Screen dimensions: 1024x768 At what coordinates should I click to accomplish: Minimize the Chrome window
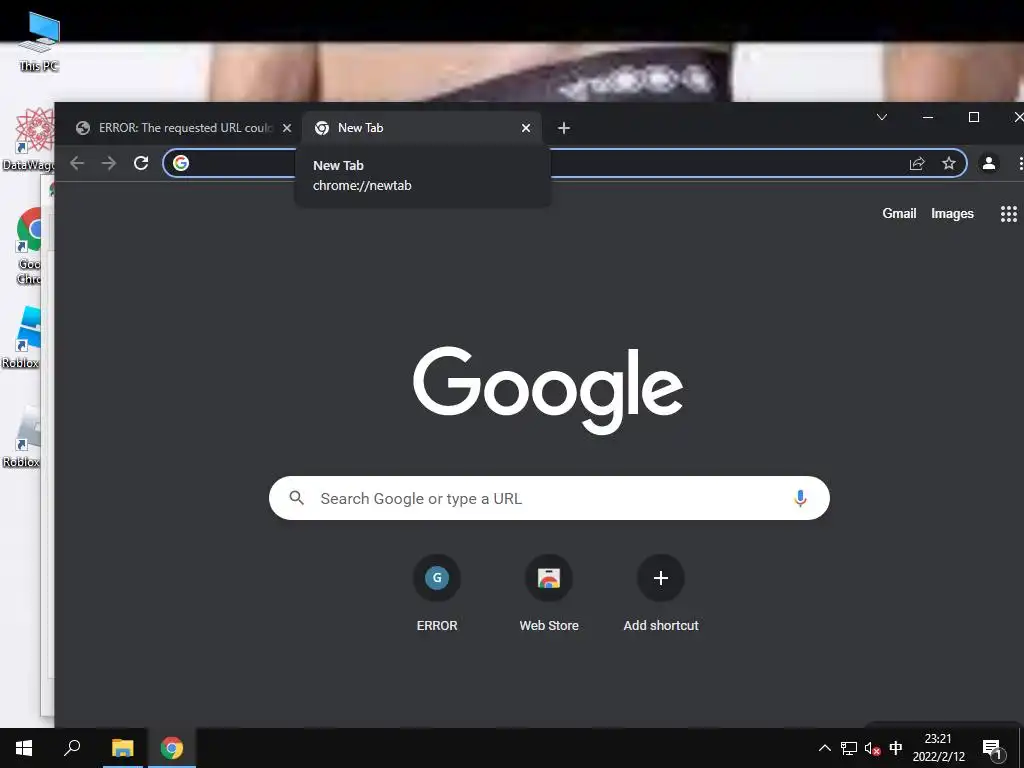pos(927,118)
